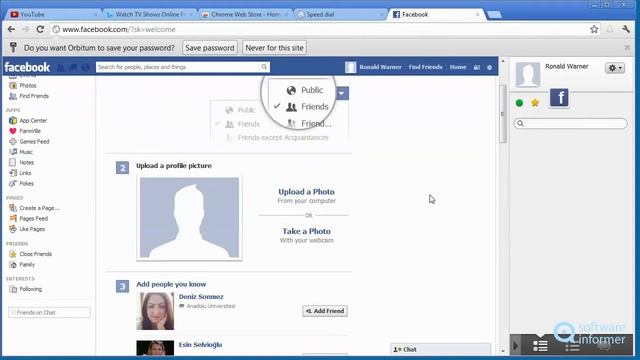Reload the page with the refresh icon
640x360 pixels.
coord(40,29)
